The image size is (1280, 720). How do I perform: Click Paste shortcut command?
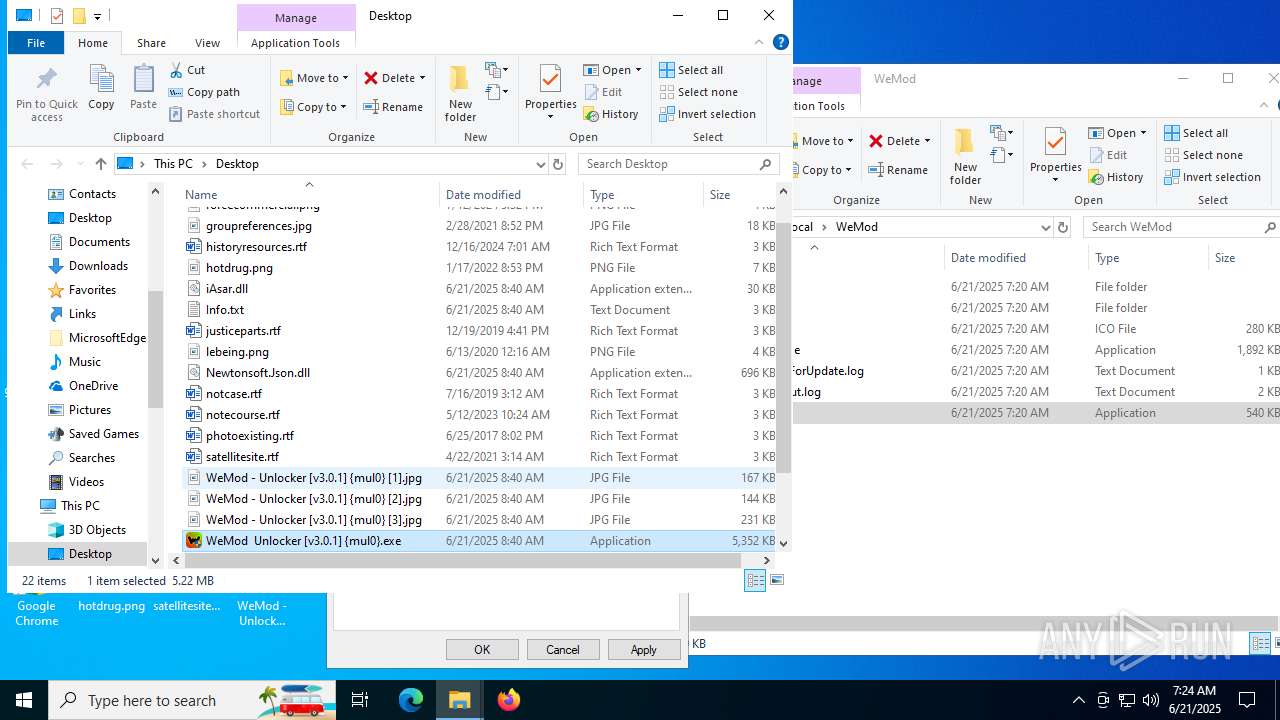tap(214, 114)
